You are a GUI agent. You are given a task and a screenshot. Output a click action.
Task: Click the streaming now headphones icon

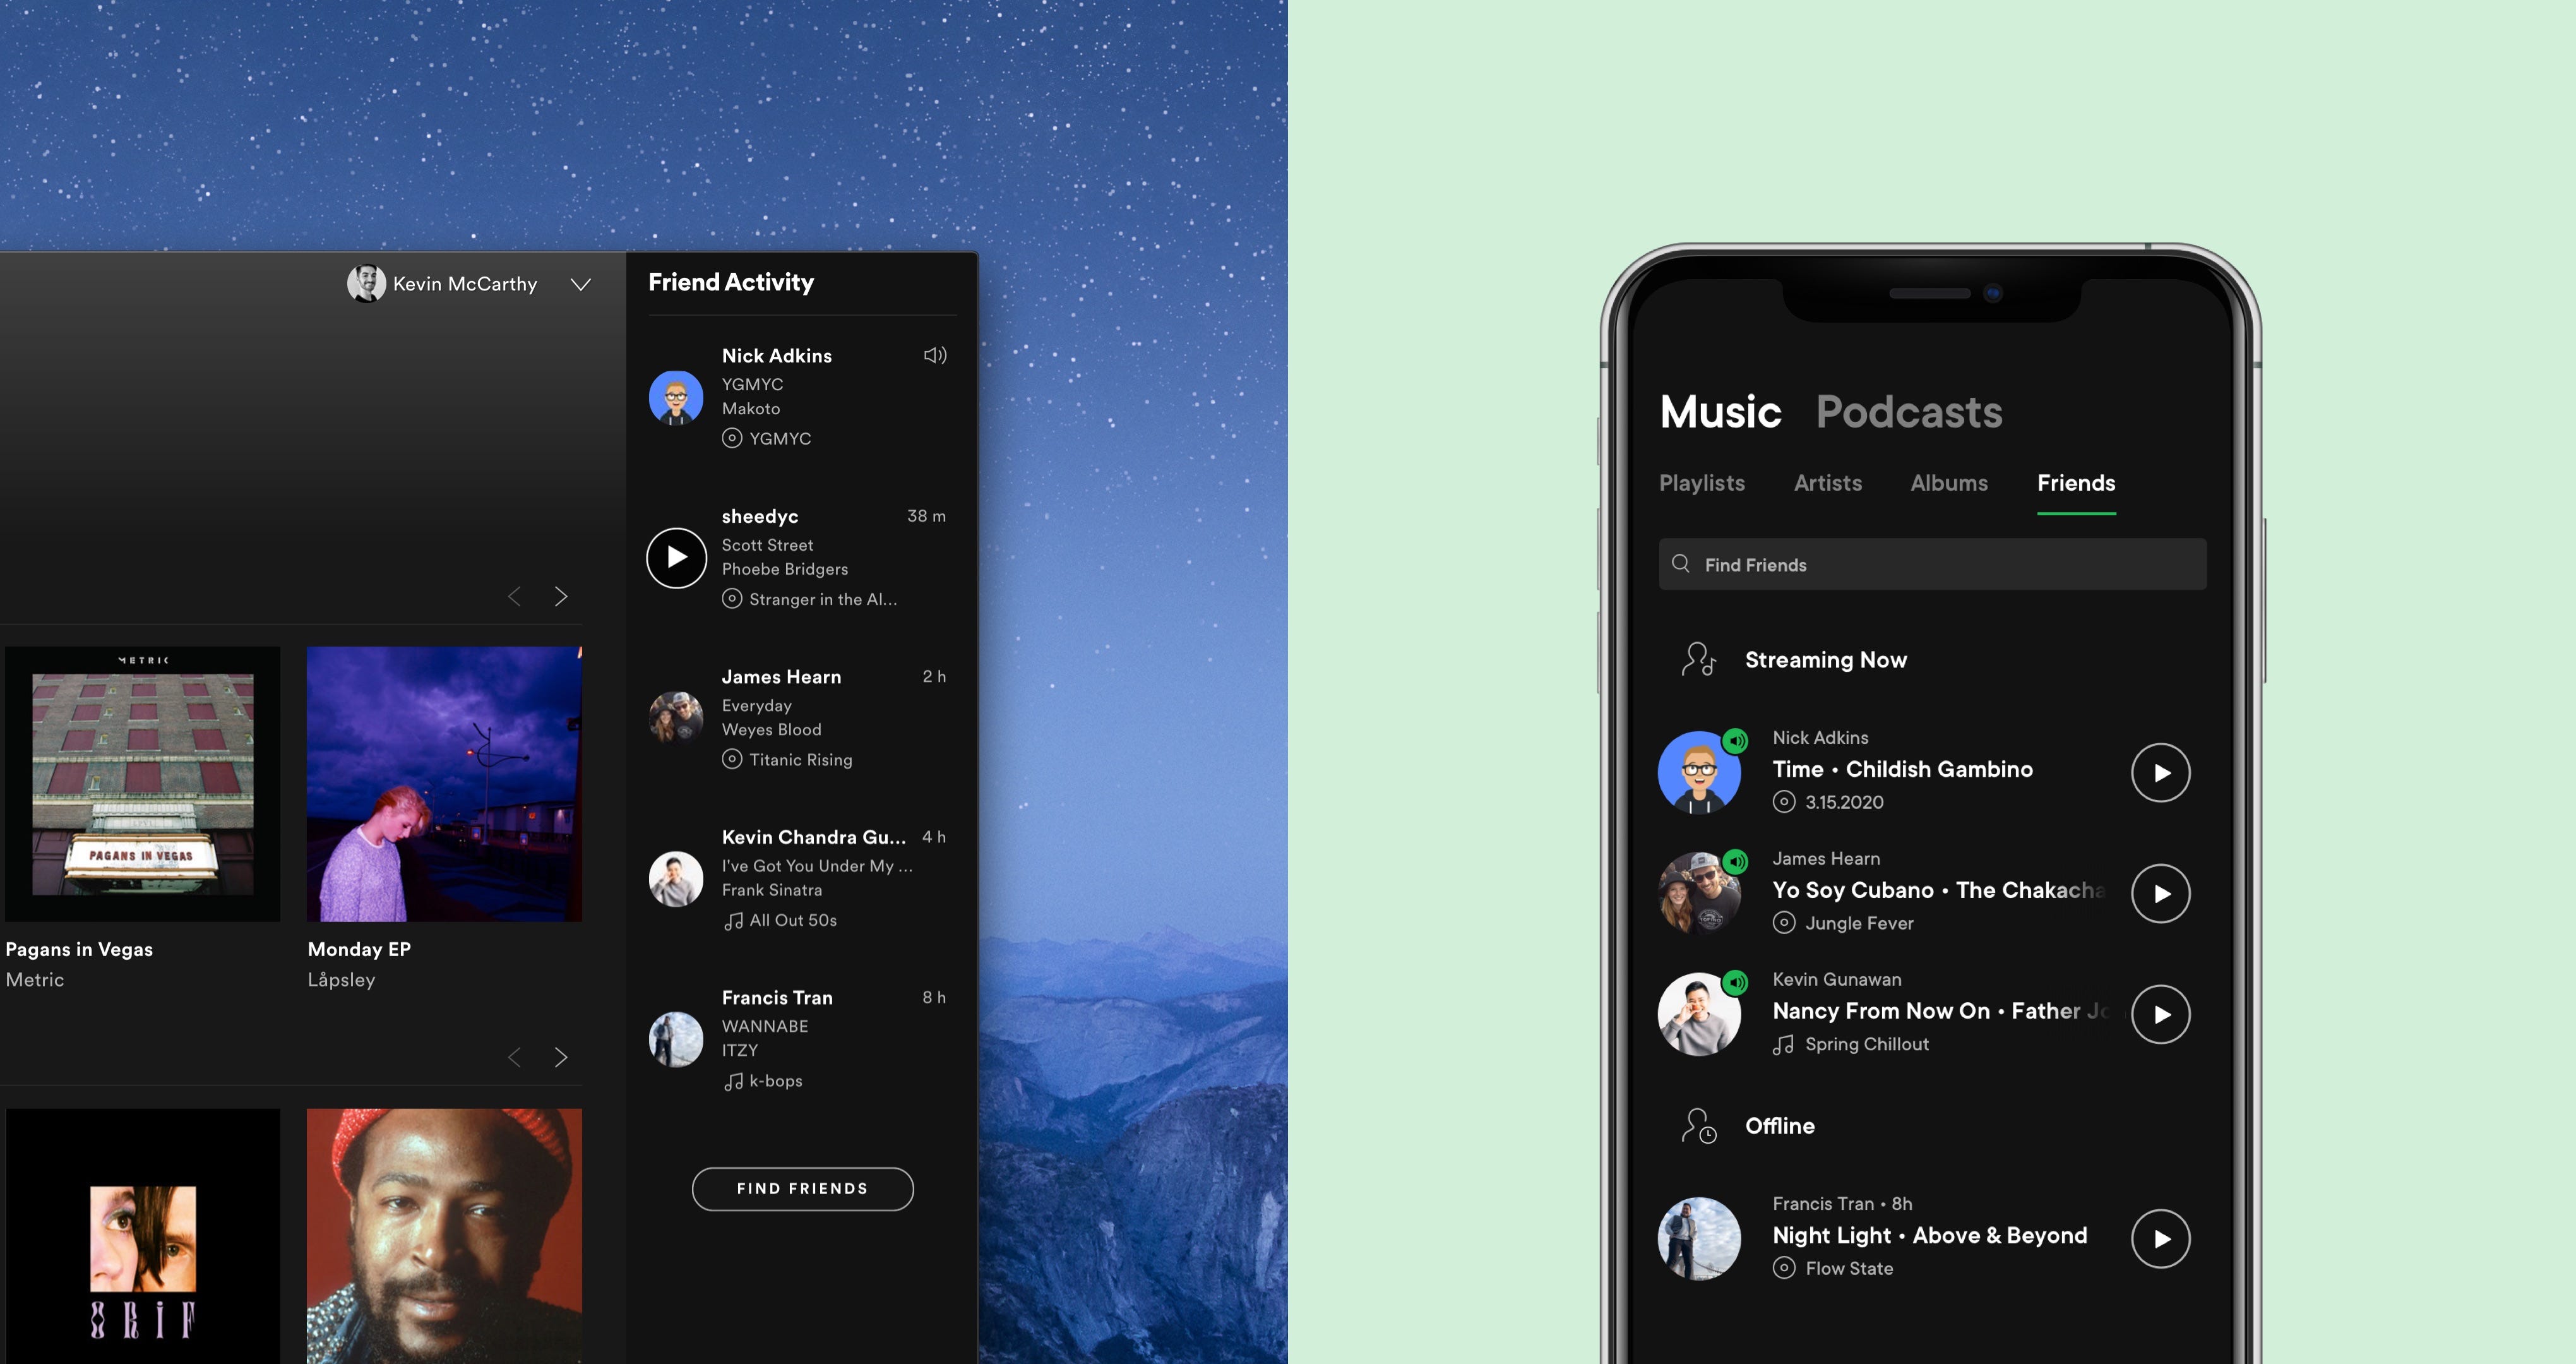(x=1697, y=658)
